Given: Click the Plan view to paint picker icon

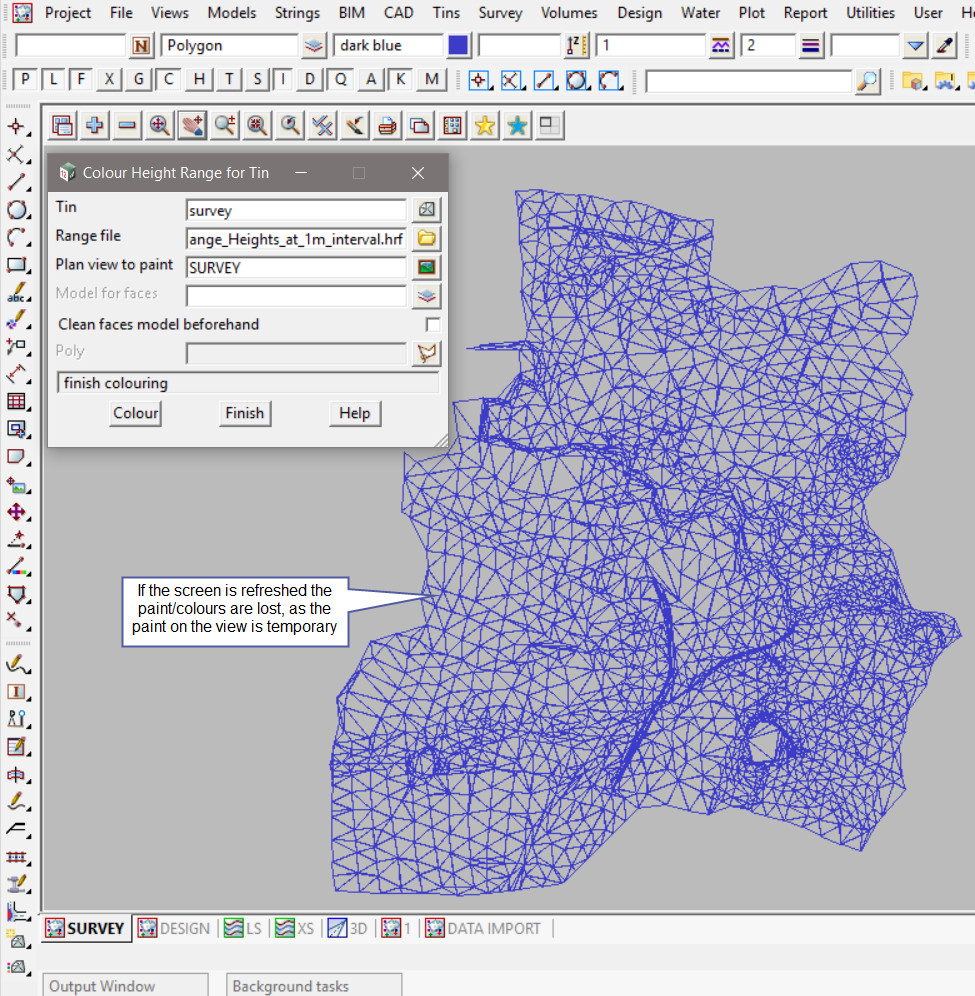Looking at the screenshot, I should (x=427, y=267).
